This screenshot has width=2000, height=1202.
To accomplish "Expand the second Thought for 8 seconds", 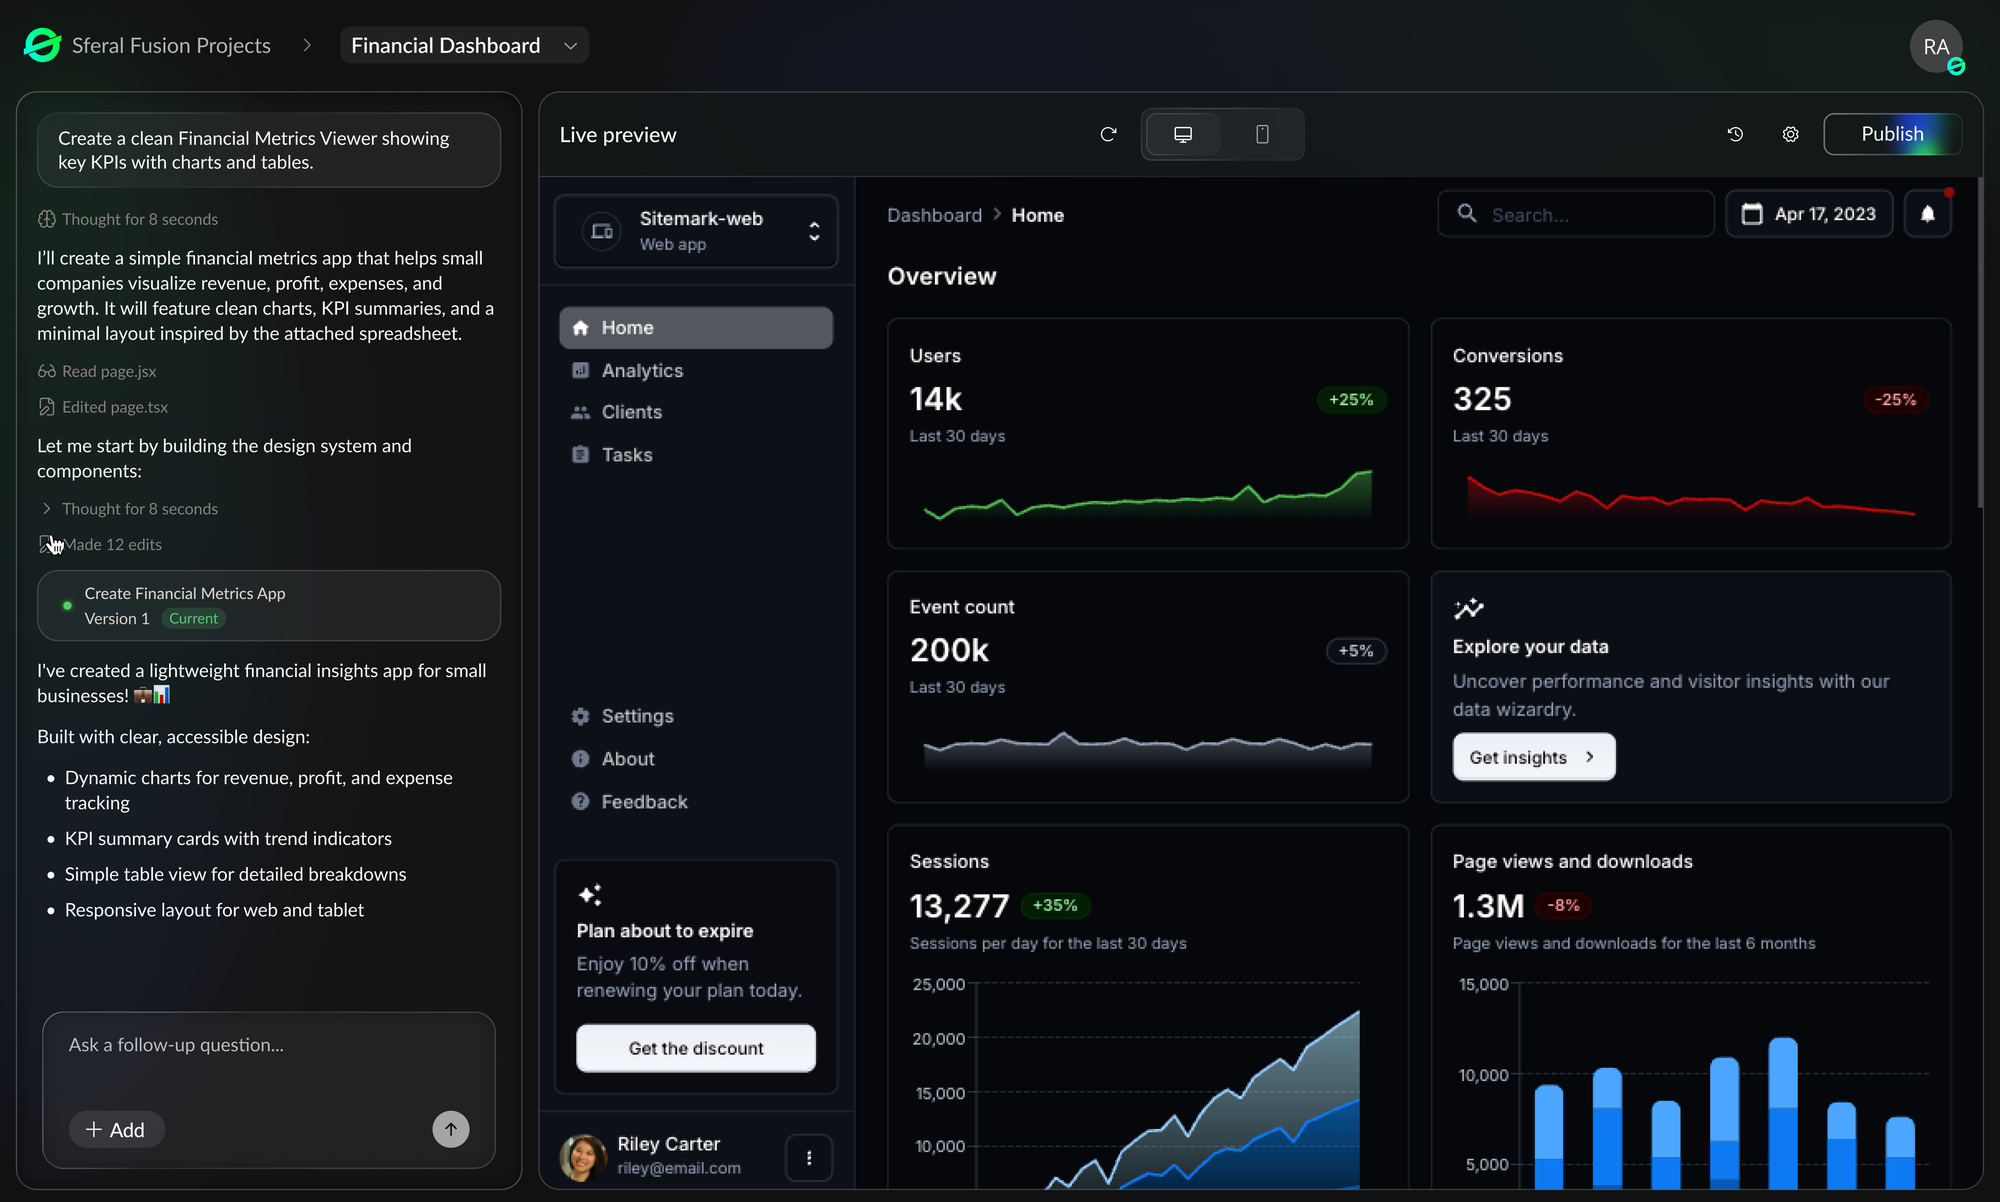I will [x=128, y=509].
